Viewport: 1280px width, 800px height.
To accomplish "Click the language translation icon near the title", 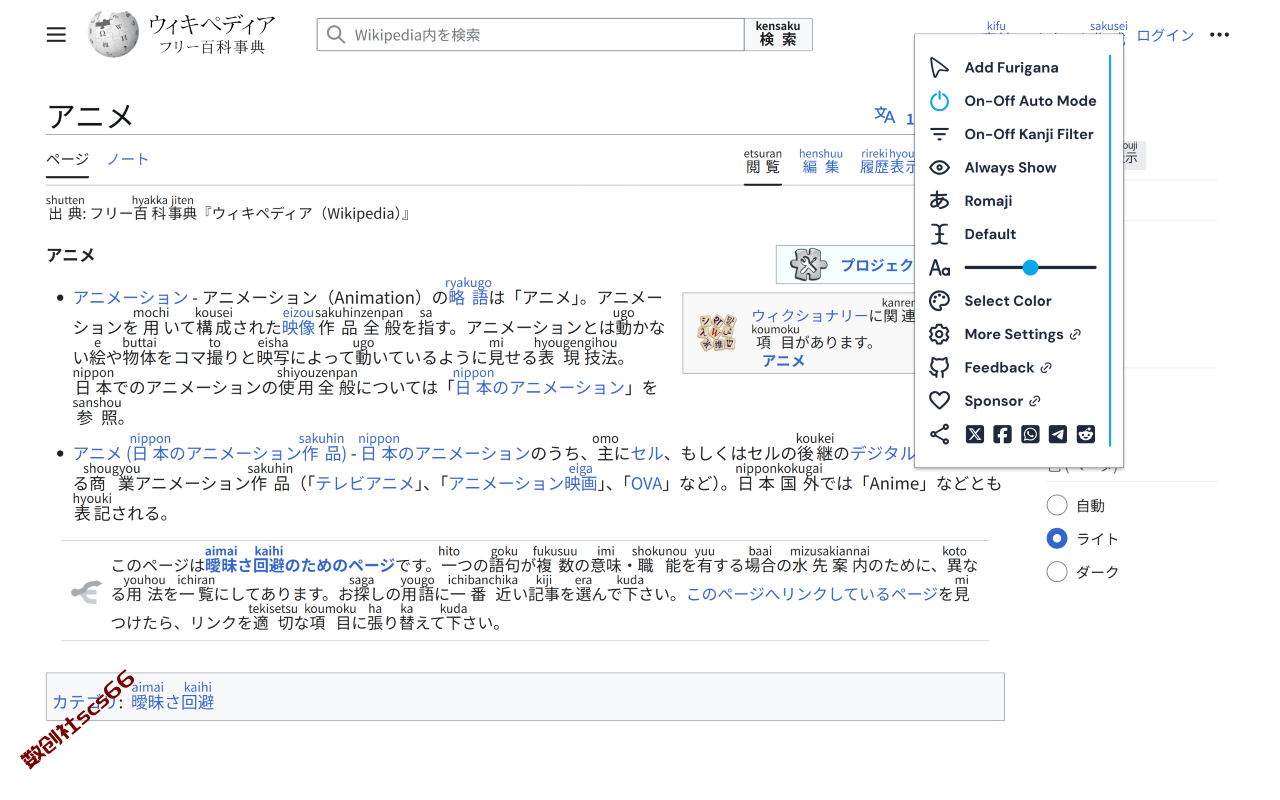I will click(885, 115).
